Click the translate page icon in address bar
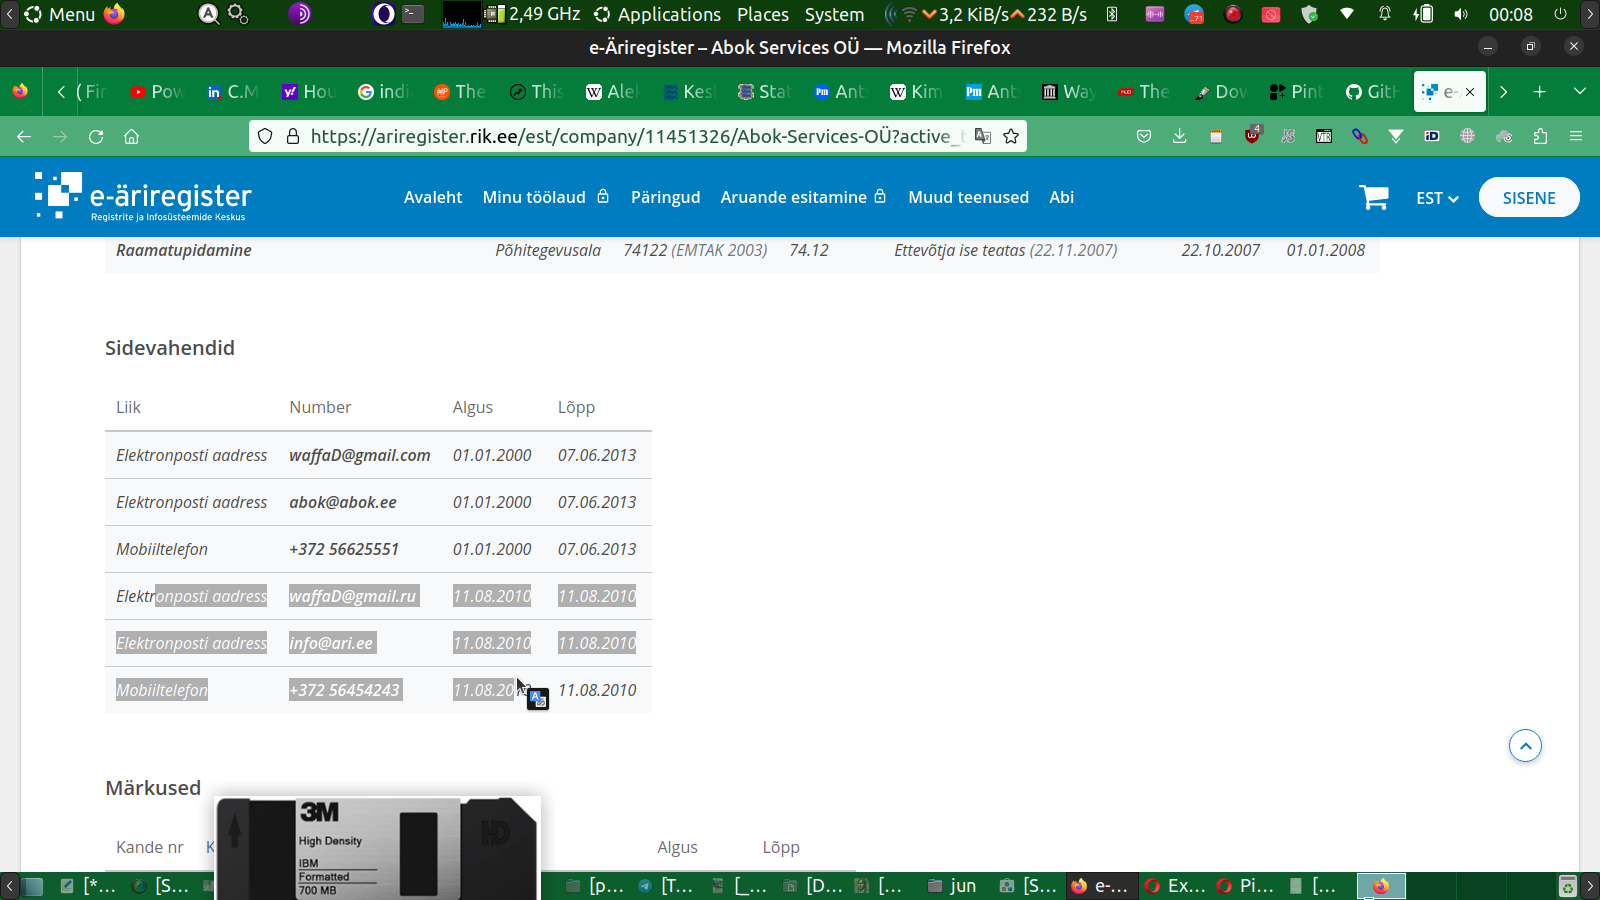 tap(983, 136)
